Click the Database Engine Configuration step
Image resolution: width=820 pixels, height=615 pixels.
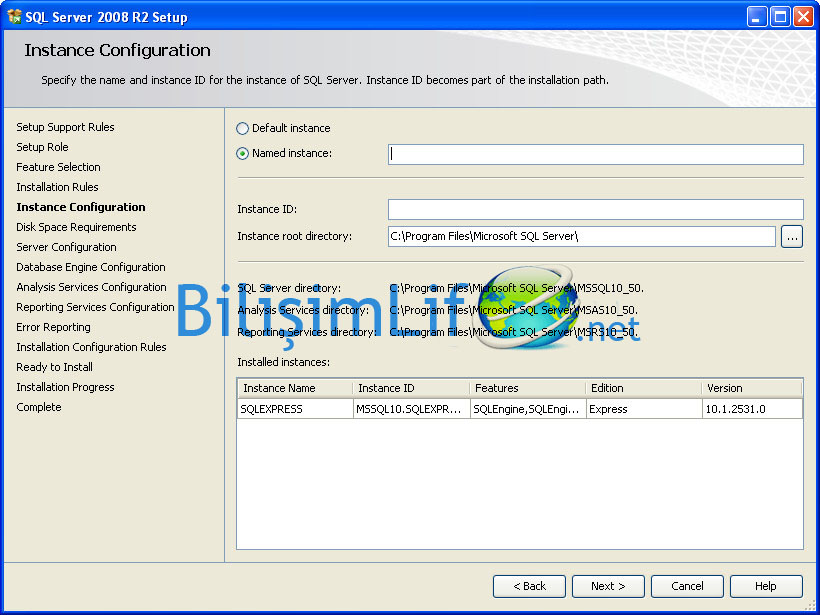click(91, 267)
